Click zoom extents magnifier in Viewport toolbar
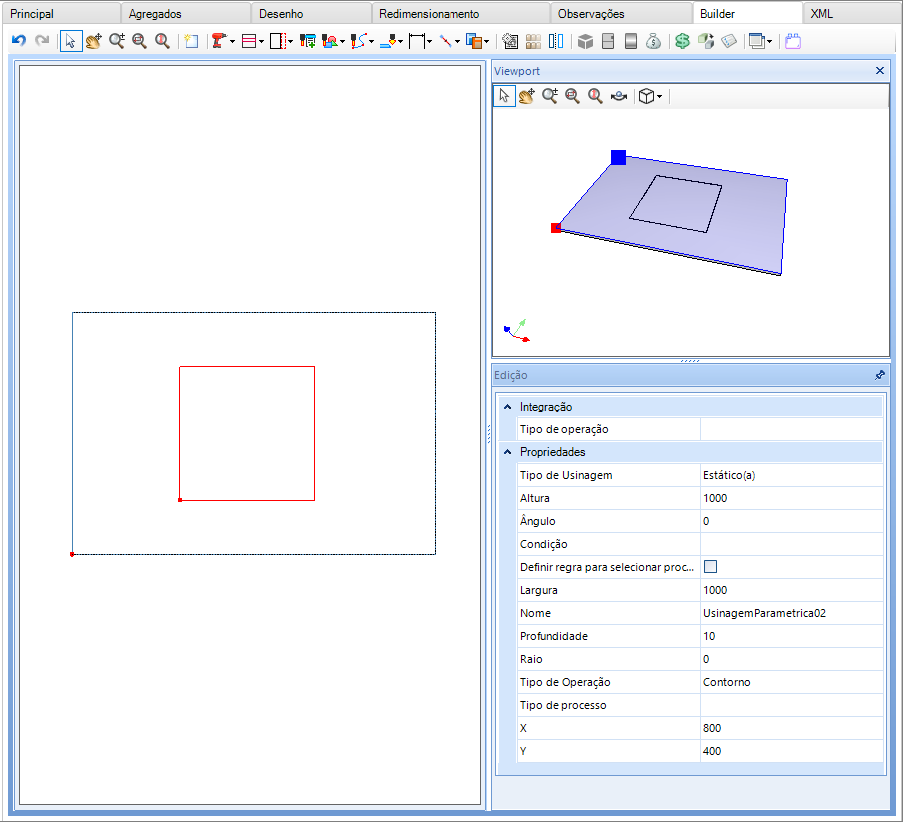 (596, 96)
